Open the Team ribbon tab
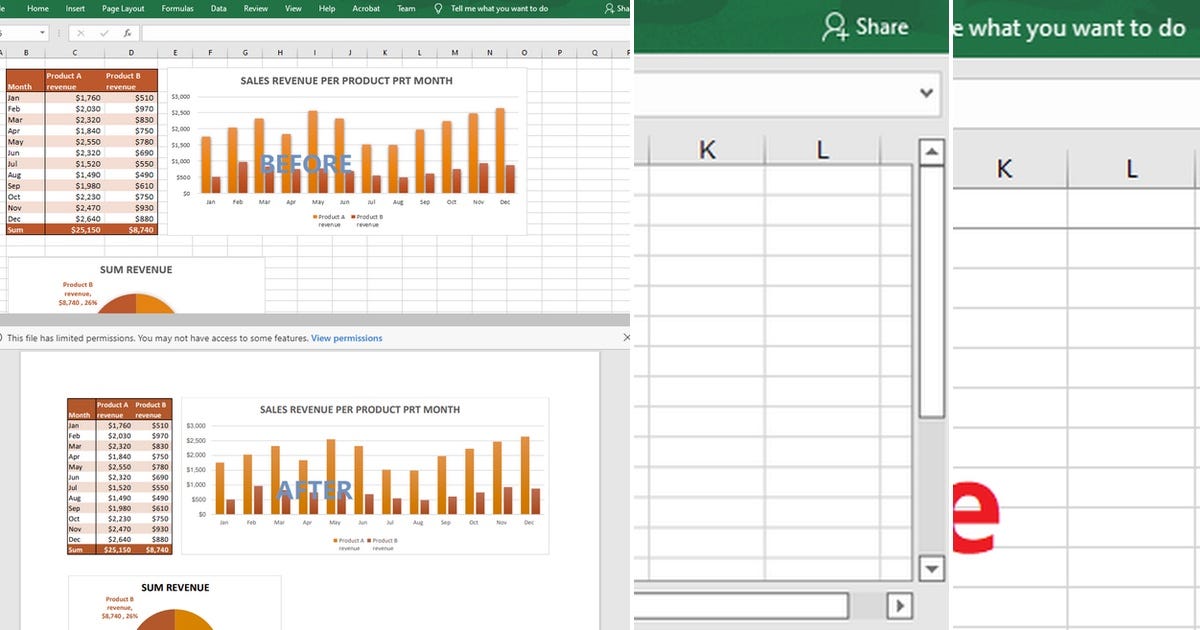 coord(405,8)
